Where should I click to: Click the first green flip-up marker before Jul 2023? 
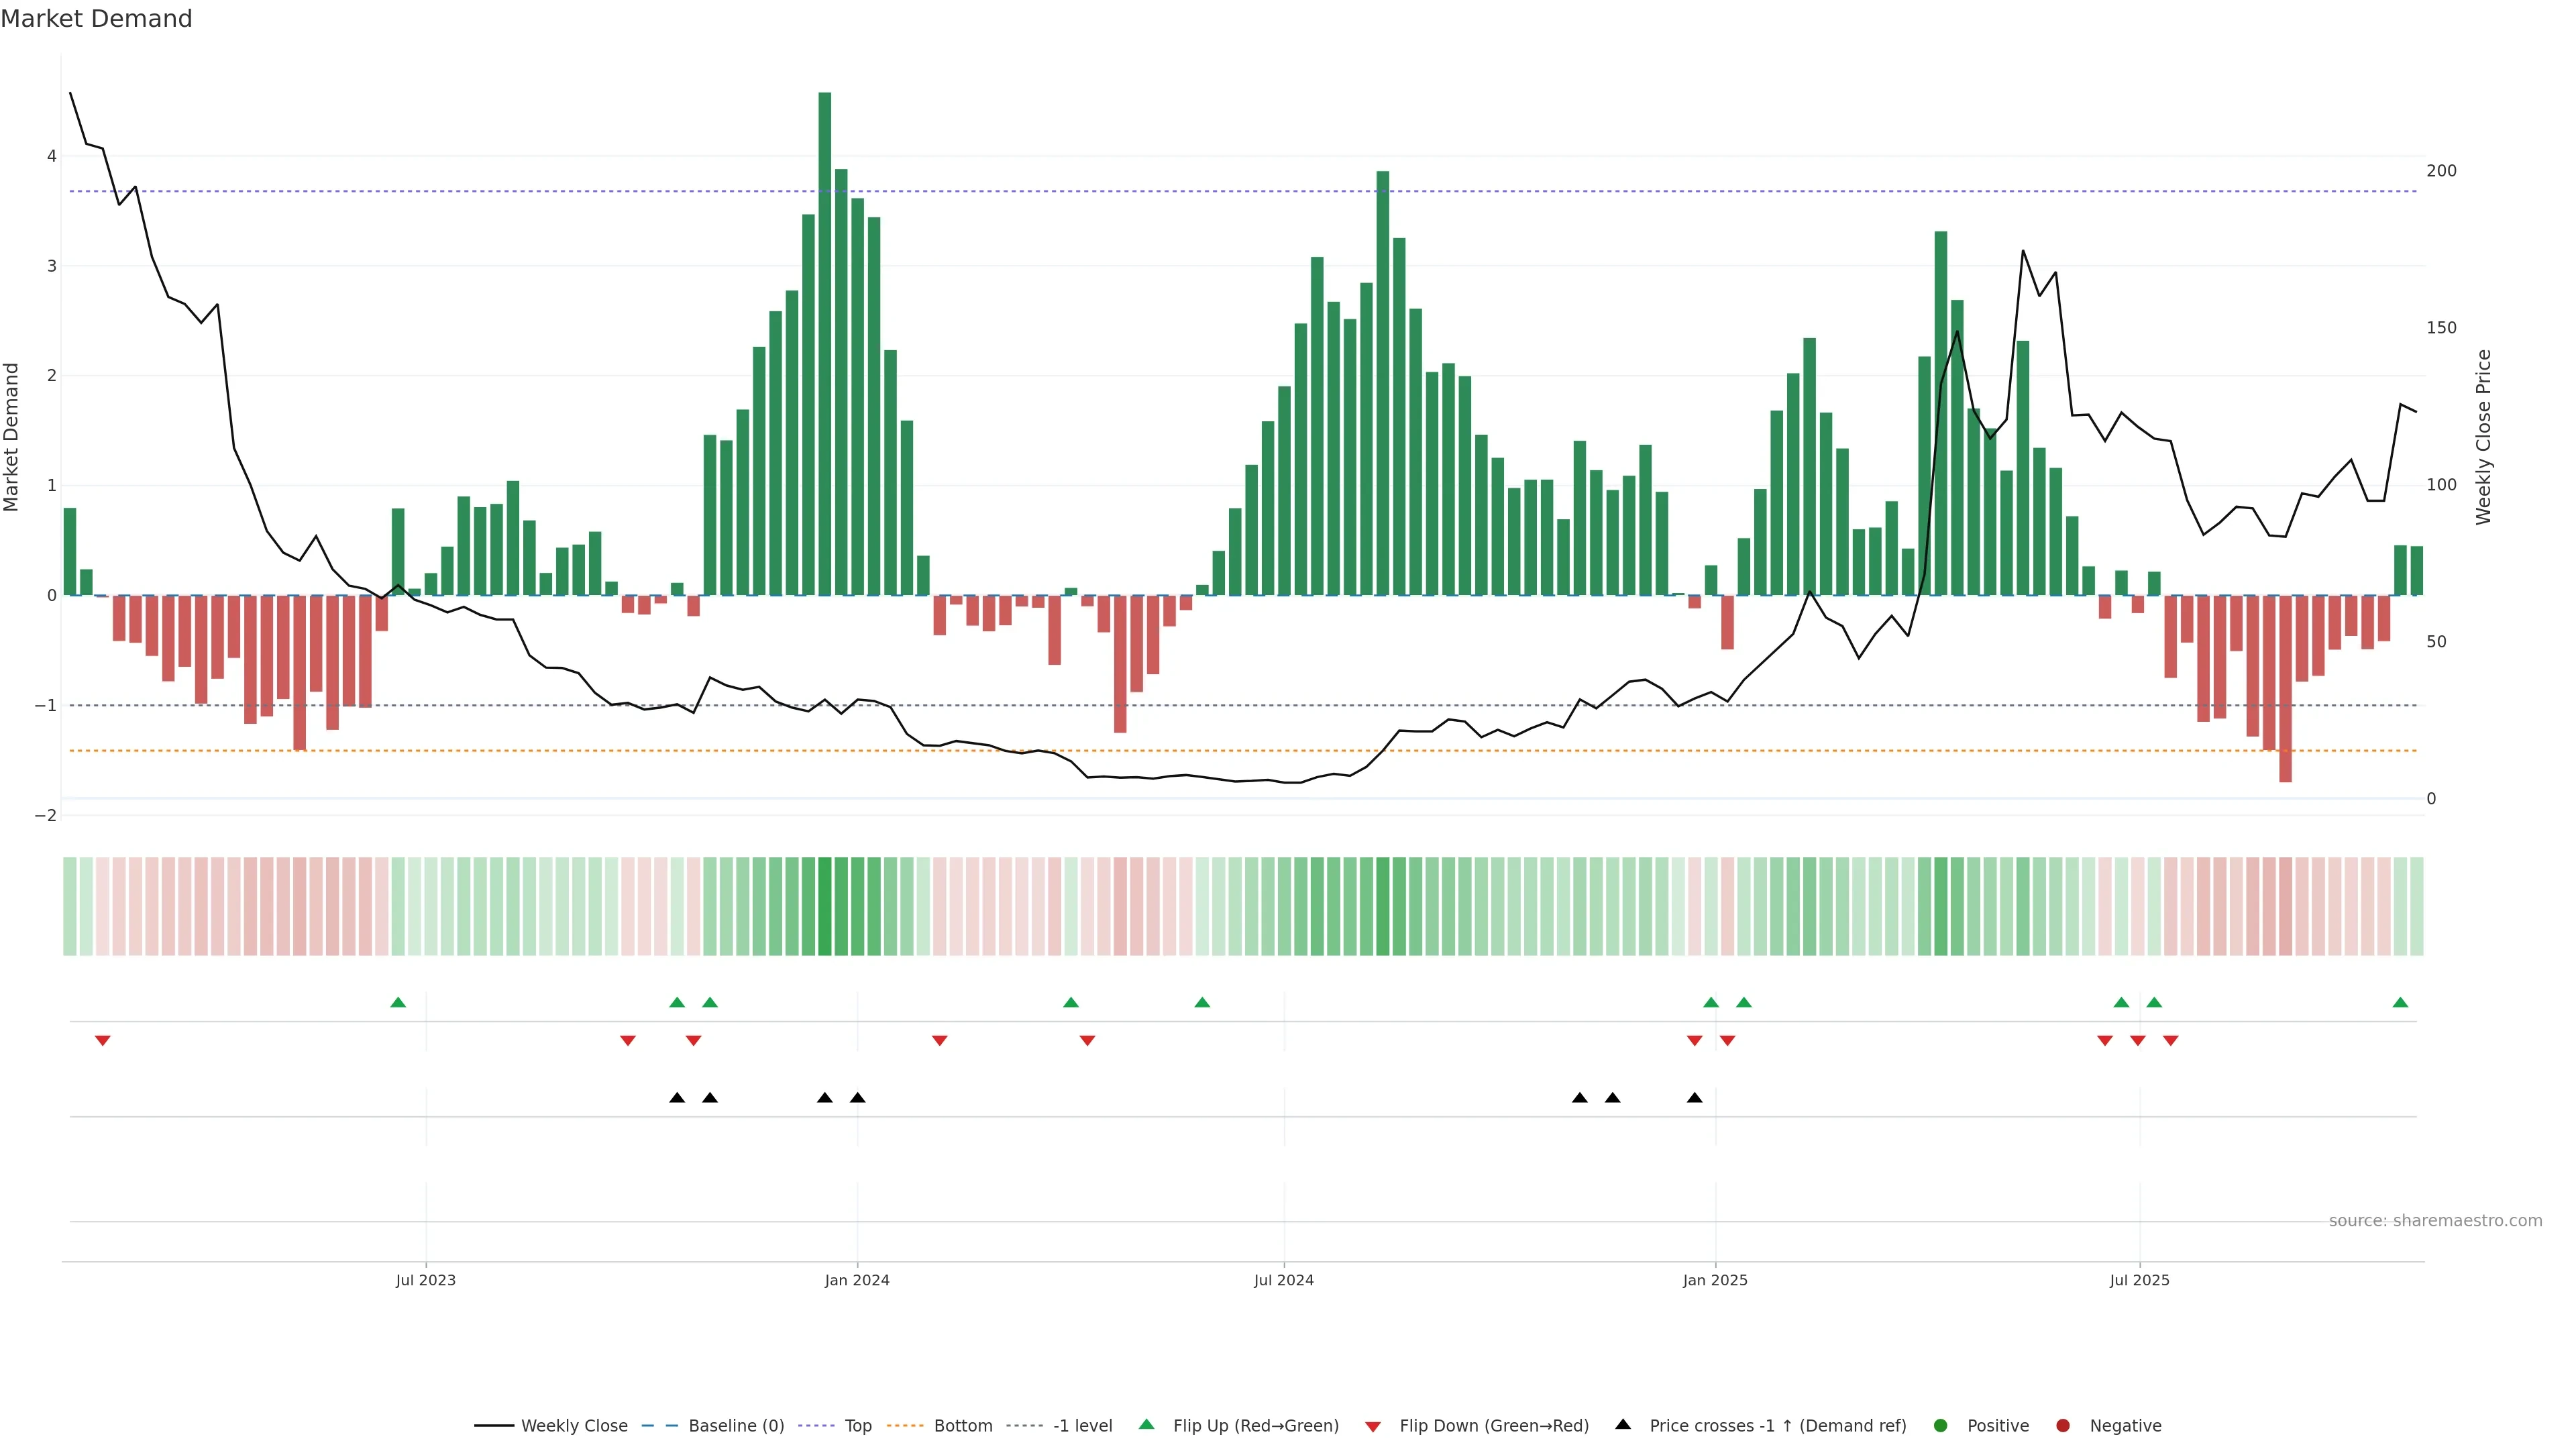tap(398, 1002)
